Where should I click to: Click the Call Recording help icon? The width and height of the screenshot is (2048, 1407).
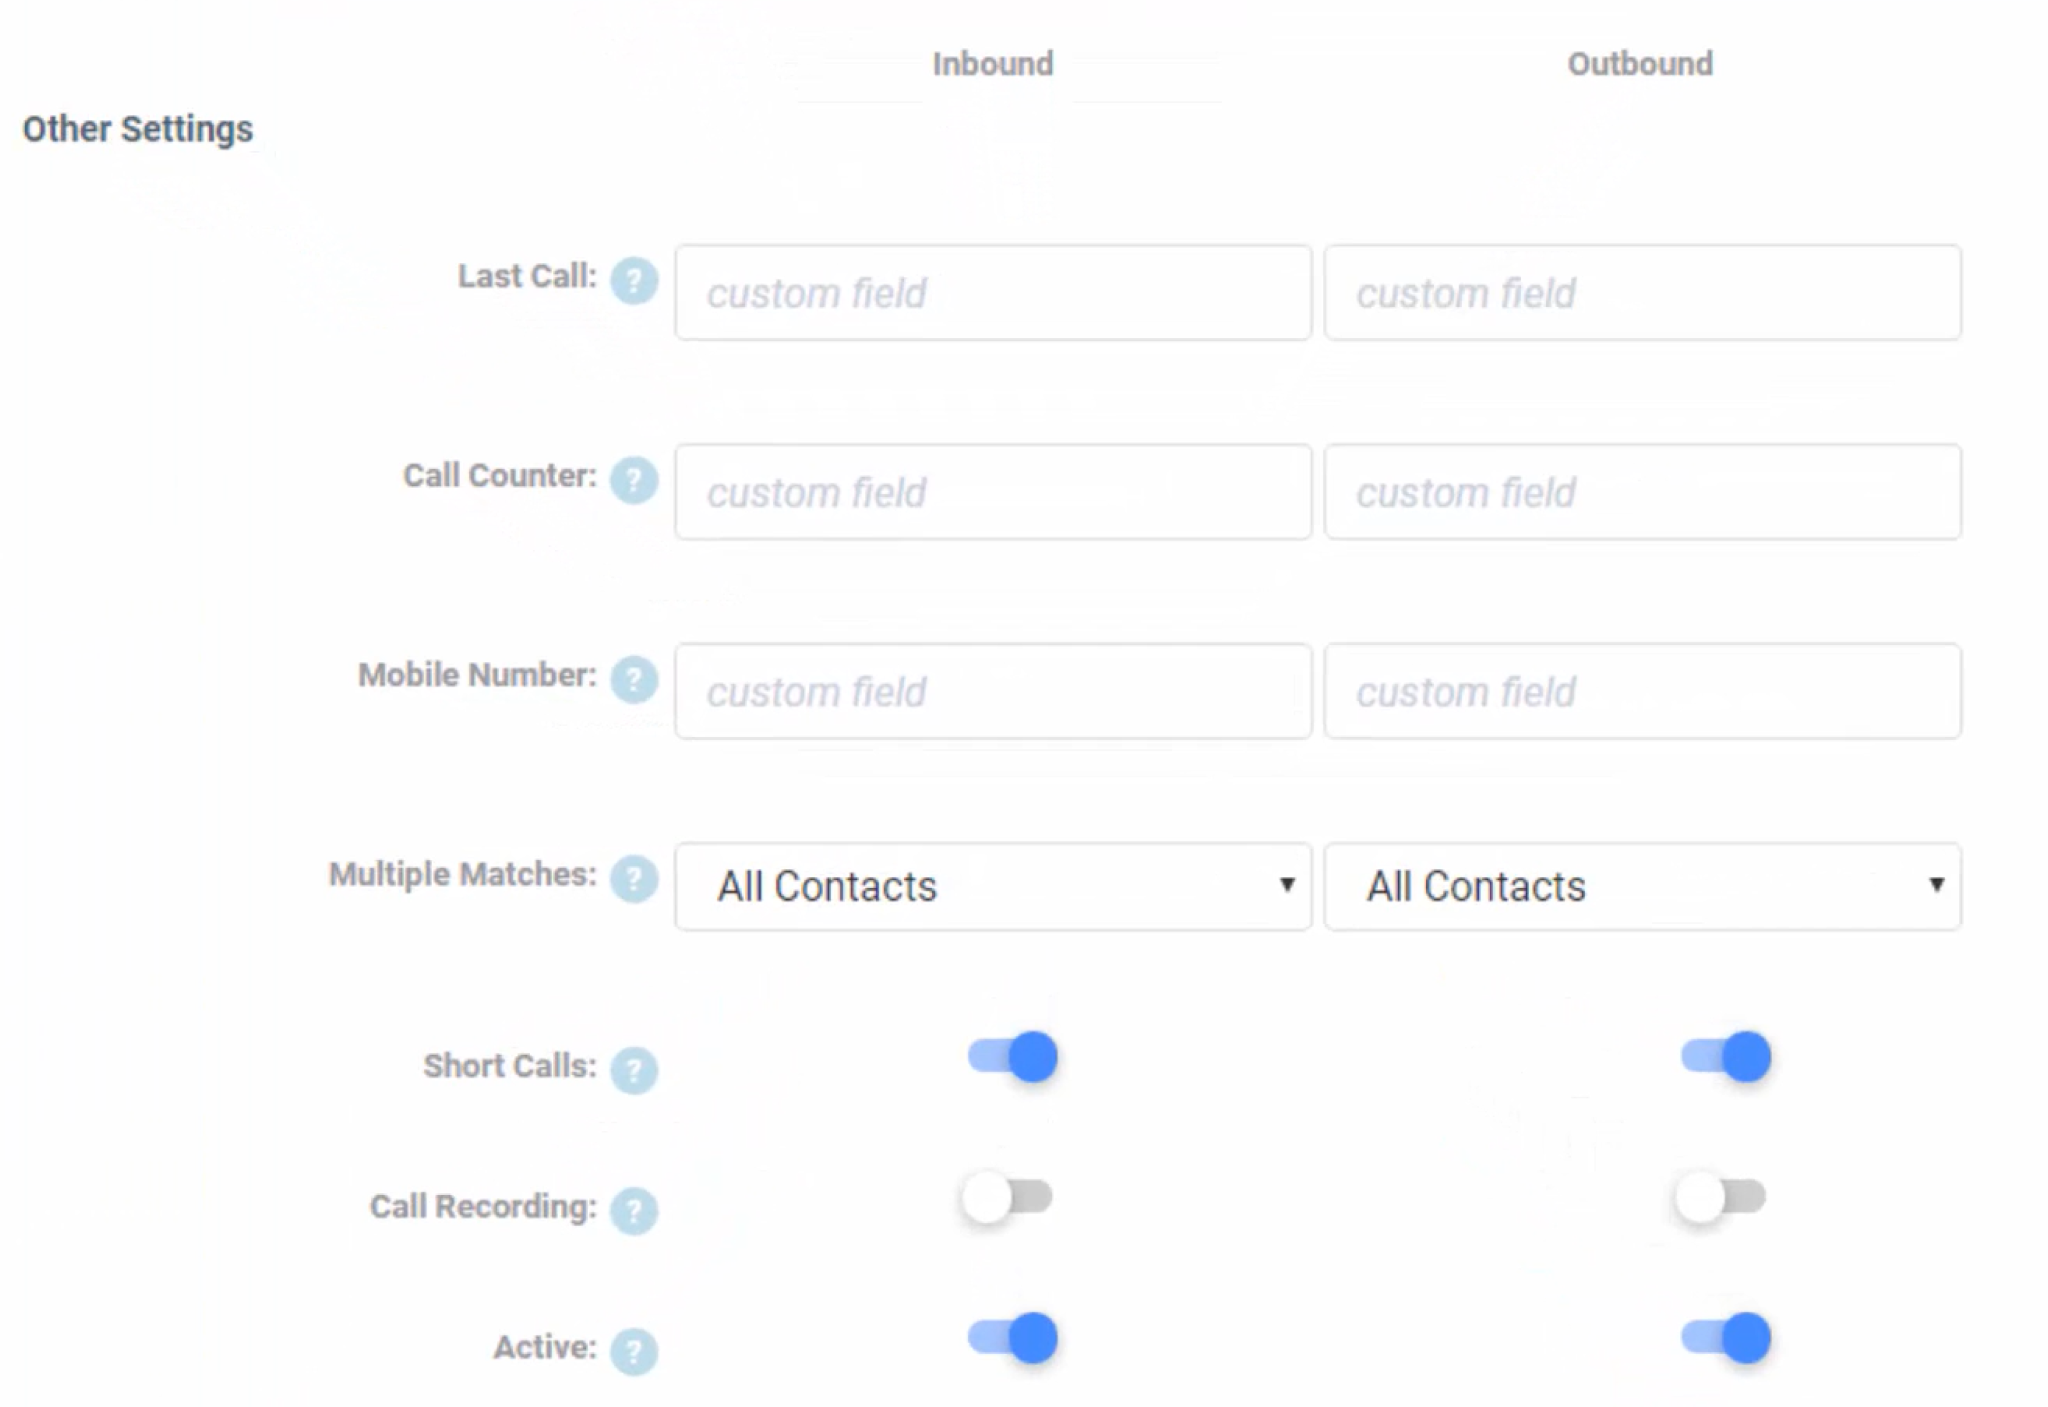tap(634, 1211)
